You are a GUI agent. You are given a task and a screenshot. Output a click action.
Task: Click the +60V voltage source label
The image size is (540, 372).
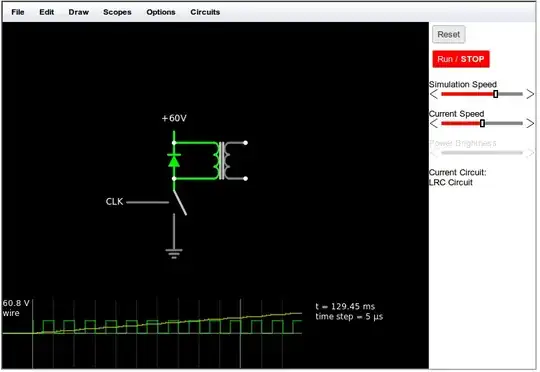pyautogui.click(x=174, y=118)
